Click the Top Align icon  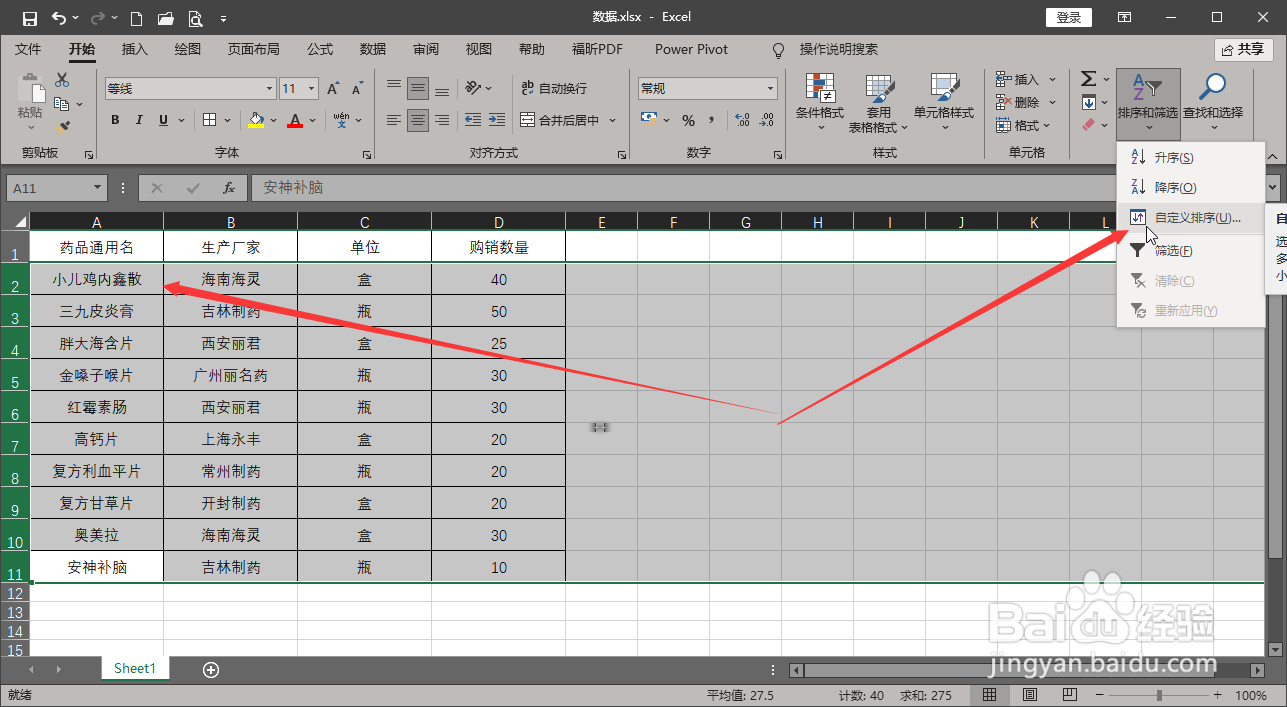tap(394, 88)
